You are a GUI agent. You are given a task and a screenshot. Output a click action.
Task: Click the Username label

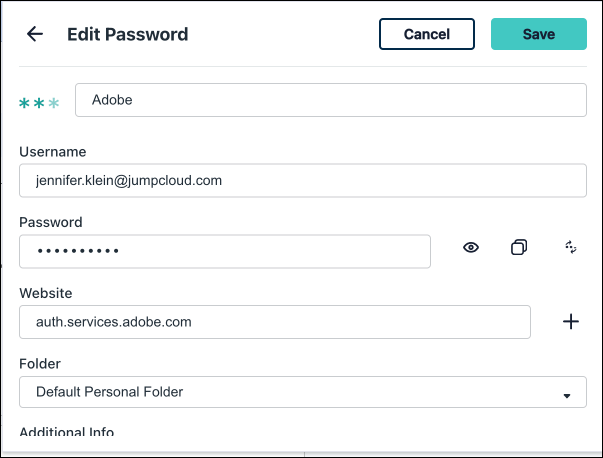tap(52, 152)
